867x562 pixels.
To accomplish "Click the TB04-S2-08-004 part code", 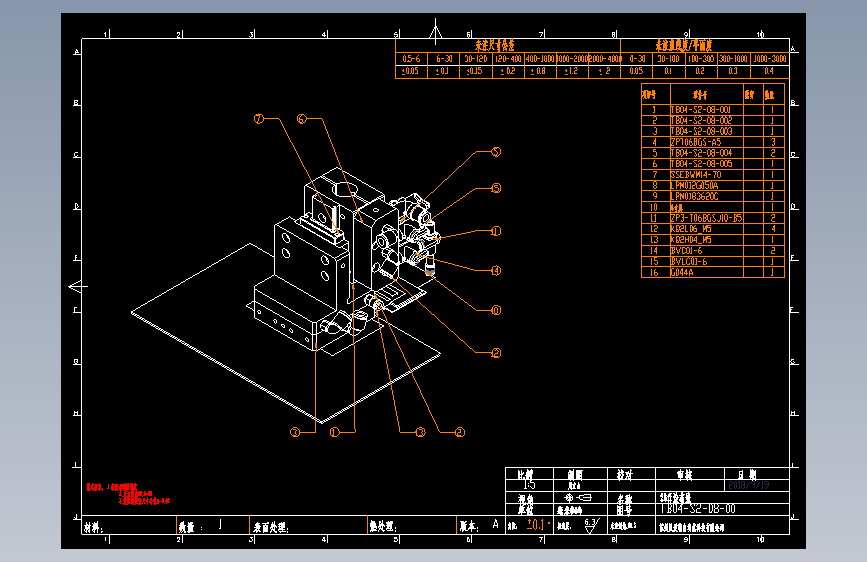I will [x=701, y=153].
